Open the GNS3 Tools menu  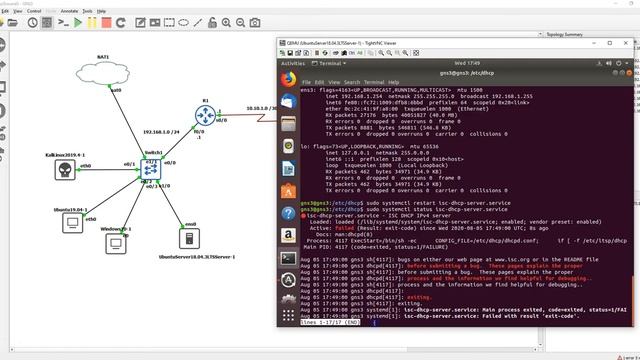coord(87,11)
